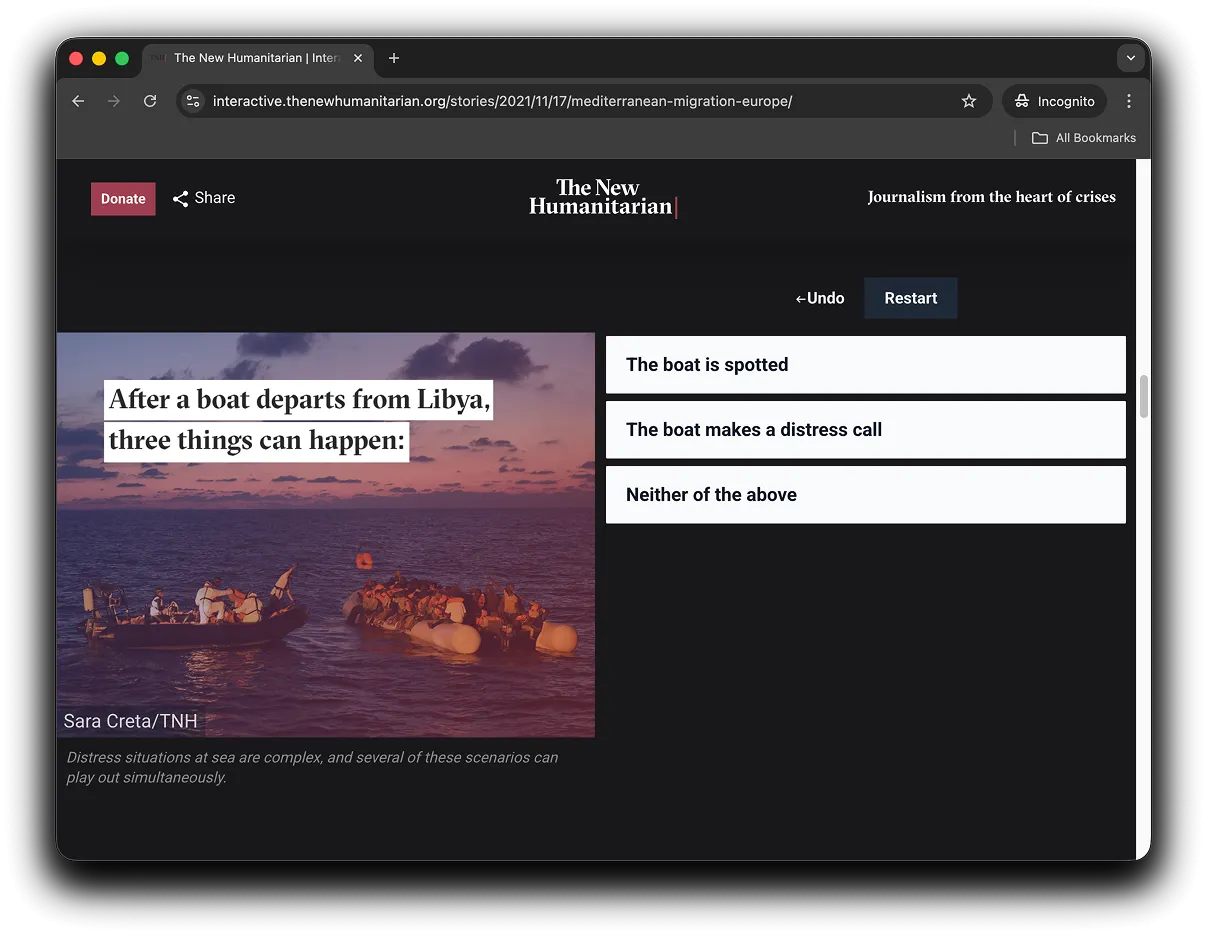Click the red Donate button
The width and height of the screenshot is (1207, 935).
(123, 199)
